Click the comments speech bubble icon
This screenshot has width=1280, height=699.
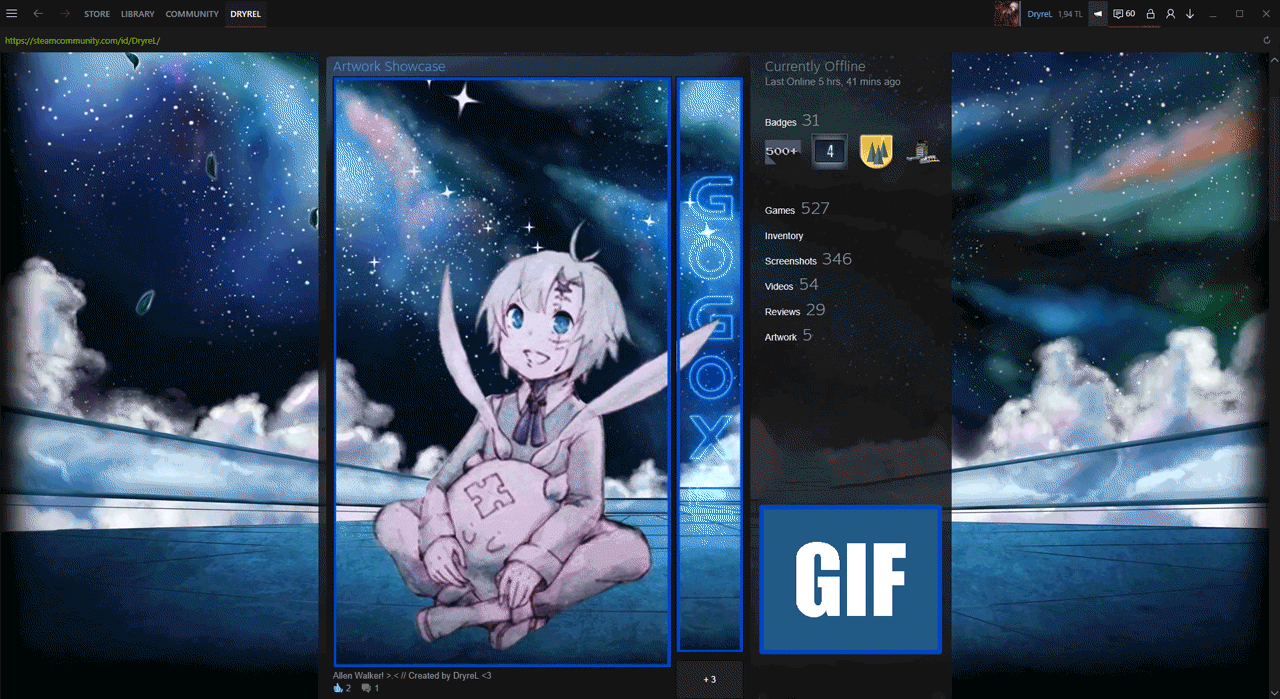coord(367,688)
